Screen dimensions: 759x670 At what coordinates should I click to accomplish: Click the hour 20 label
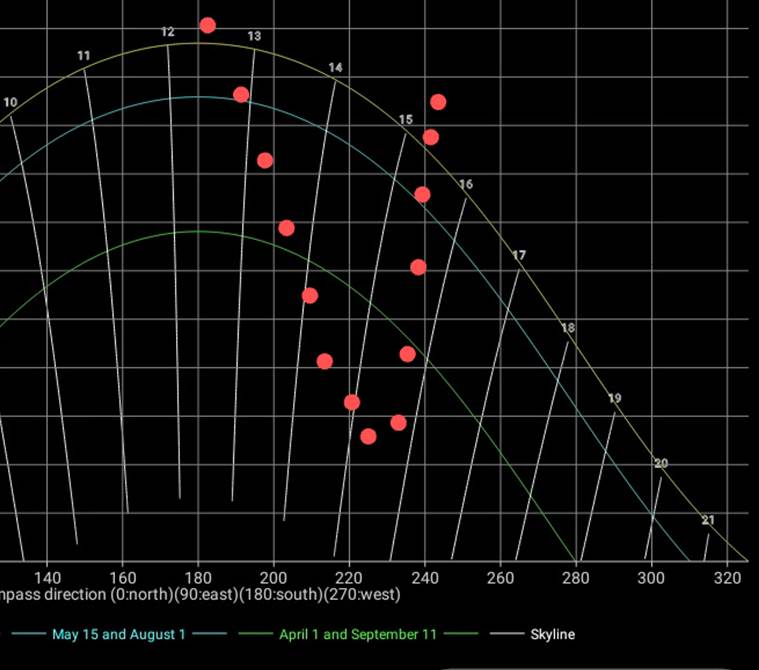(x=661, y=463)
